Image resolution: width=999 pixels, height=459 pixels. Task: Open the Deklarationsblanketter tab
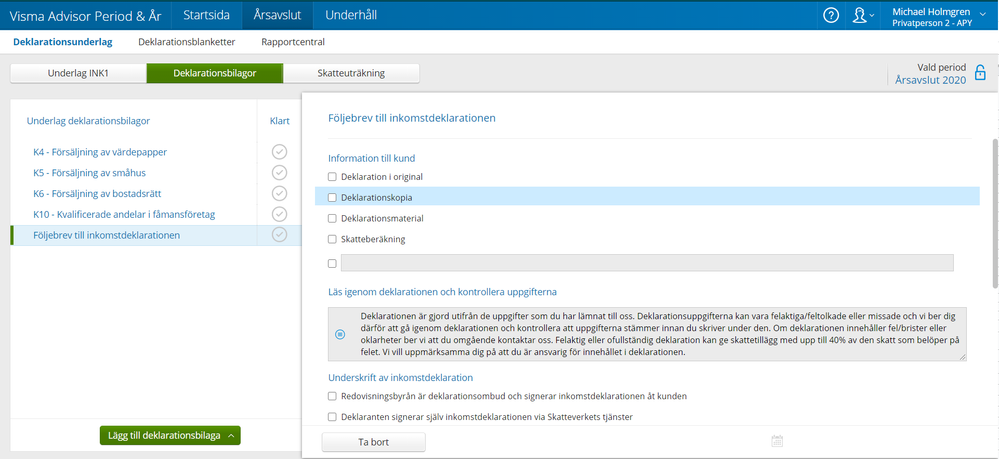(x=187, y=42)
